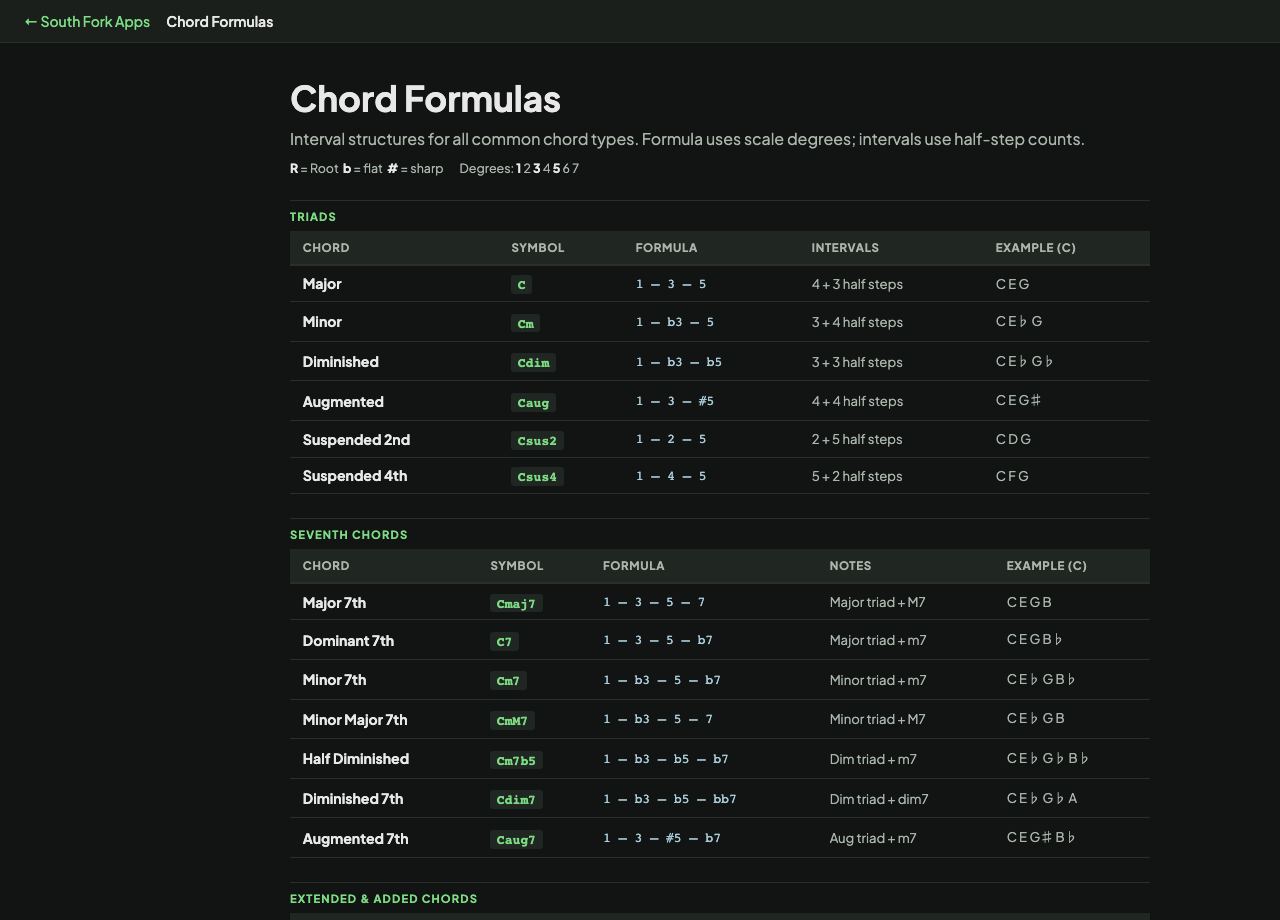The height and width of the screenshot is (920, 1280).
Task: Click the Cm7b5 symbol badge
Action: [516, 760]
